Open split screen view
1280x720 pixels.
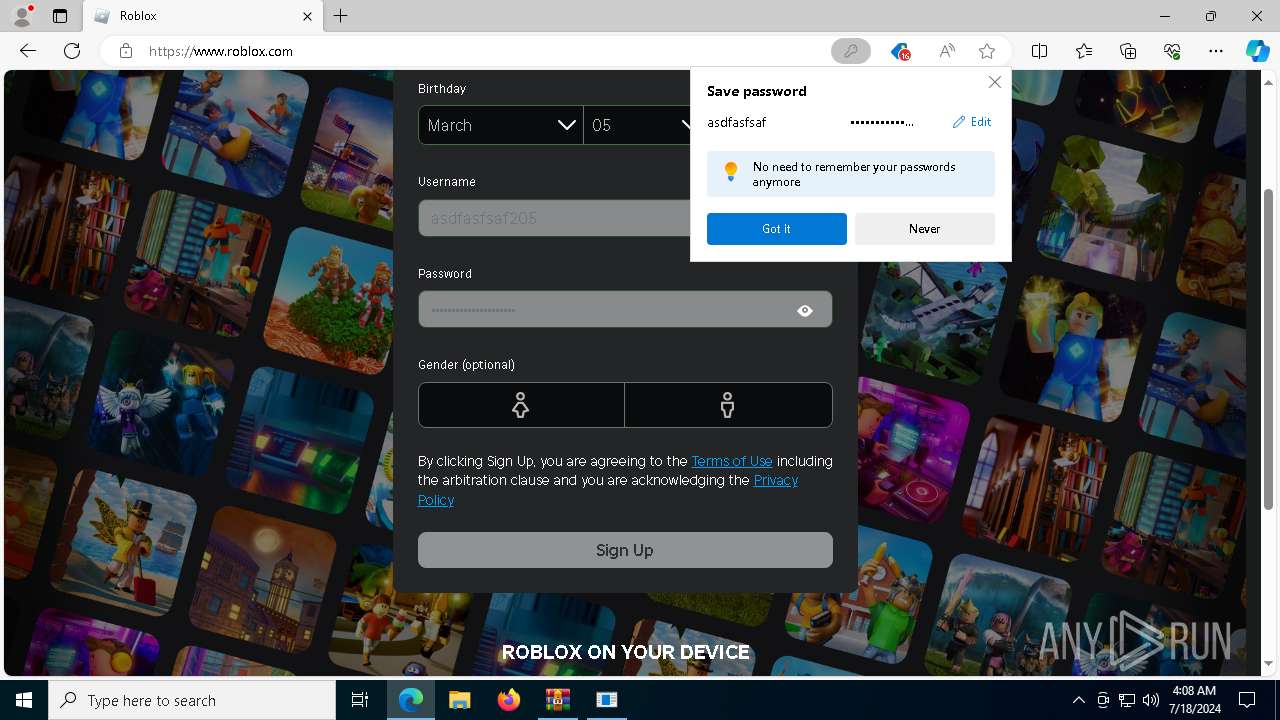click(1039, 51)
